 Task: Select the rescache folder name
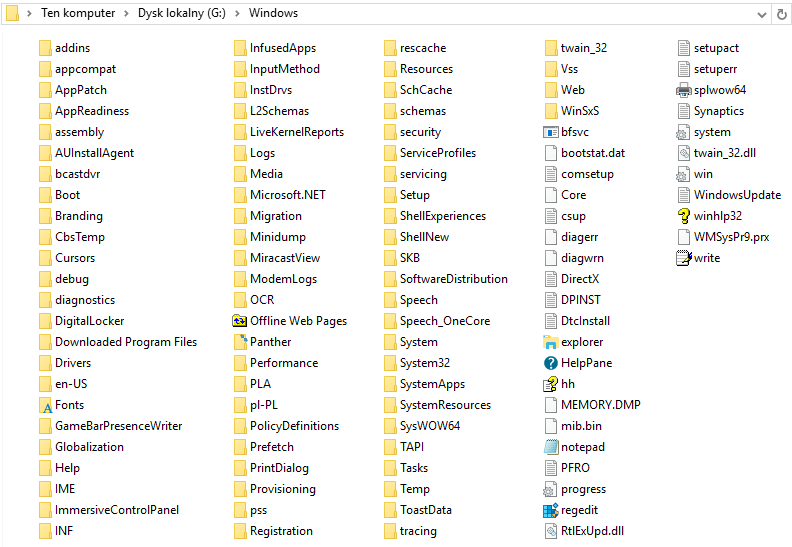(423, 48)
